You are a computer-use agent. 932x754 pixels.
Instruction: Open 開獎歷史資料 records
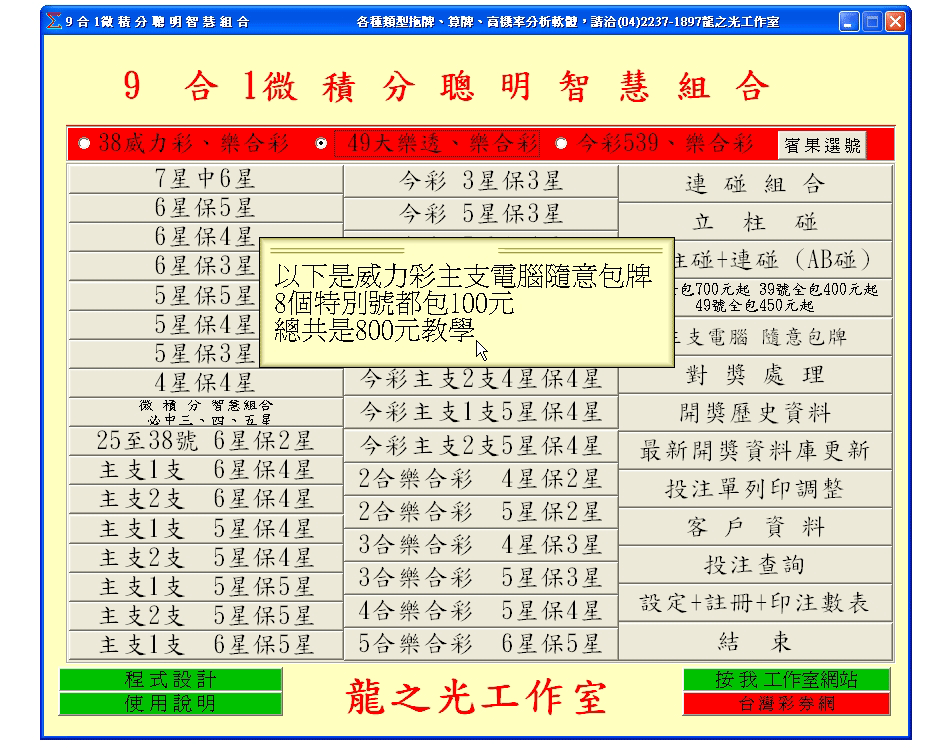(755, 412)
